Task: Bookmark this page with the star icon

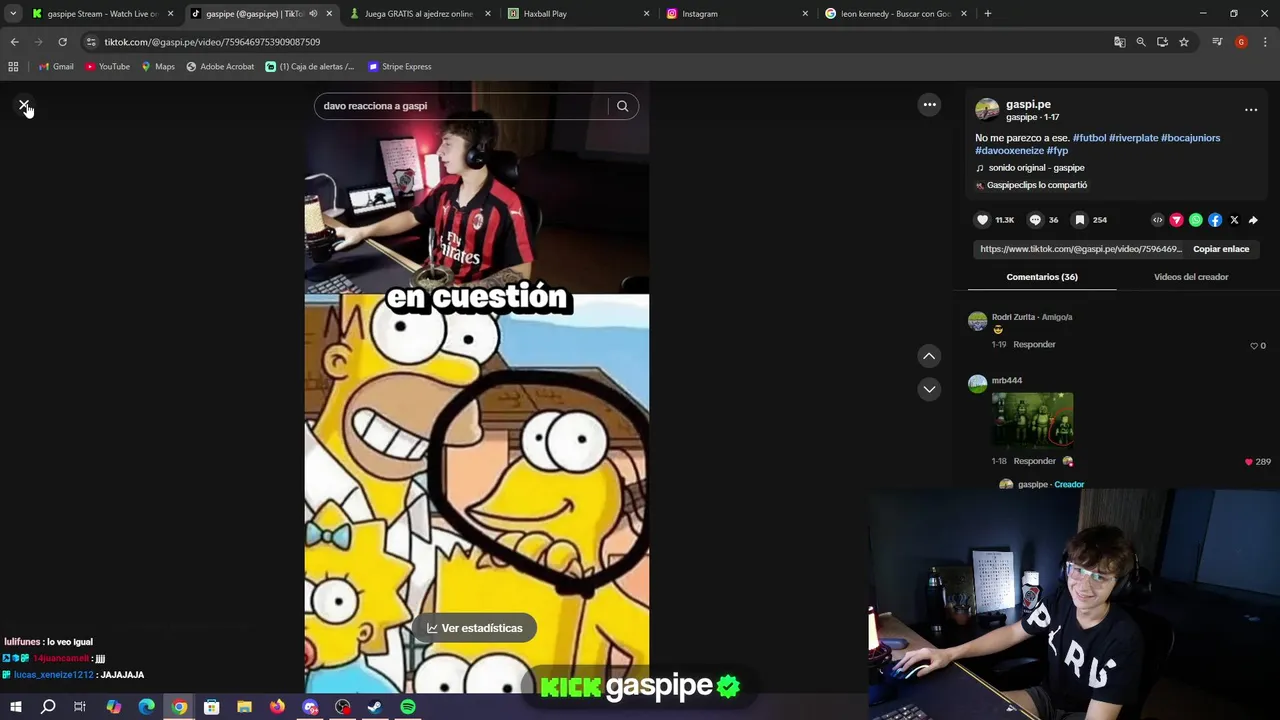Action: click(1184, 42)
